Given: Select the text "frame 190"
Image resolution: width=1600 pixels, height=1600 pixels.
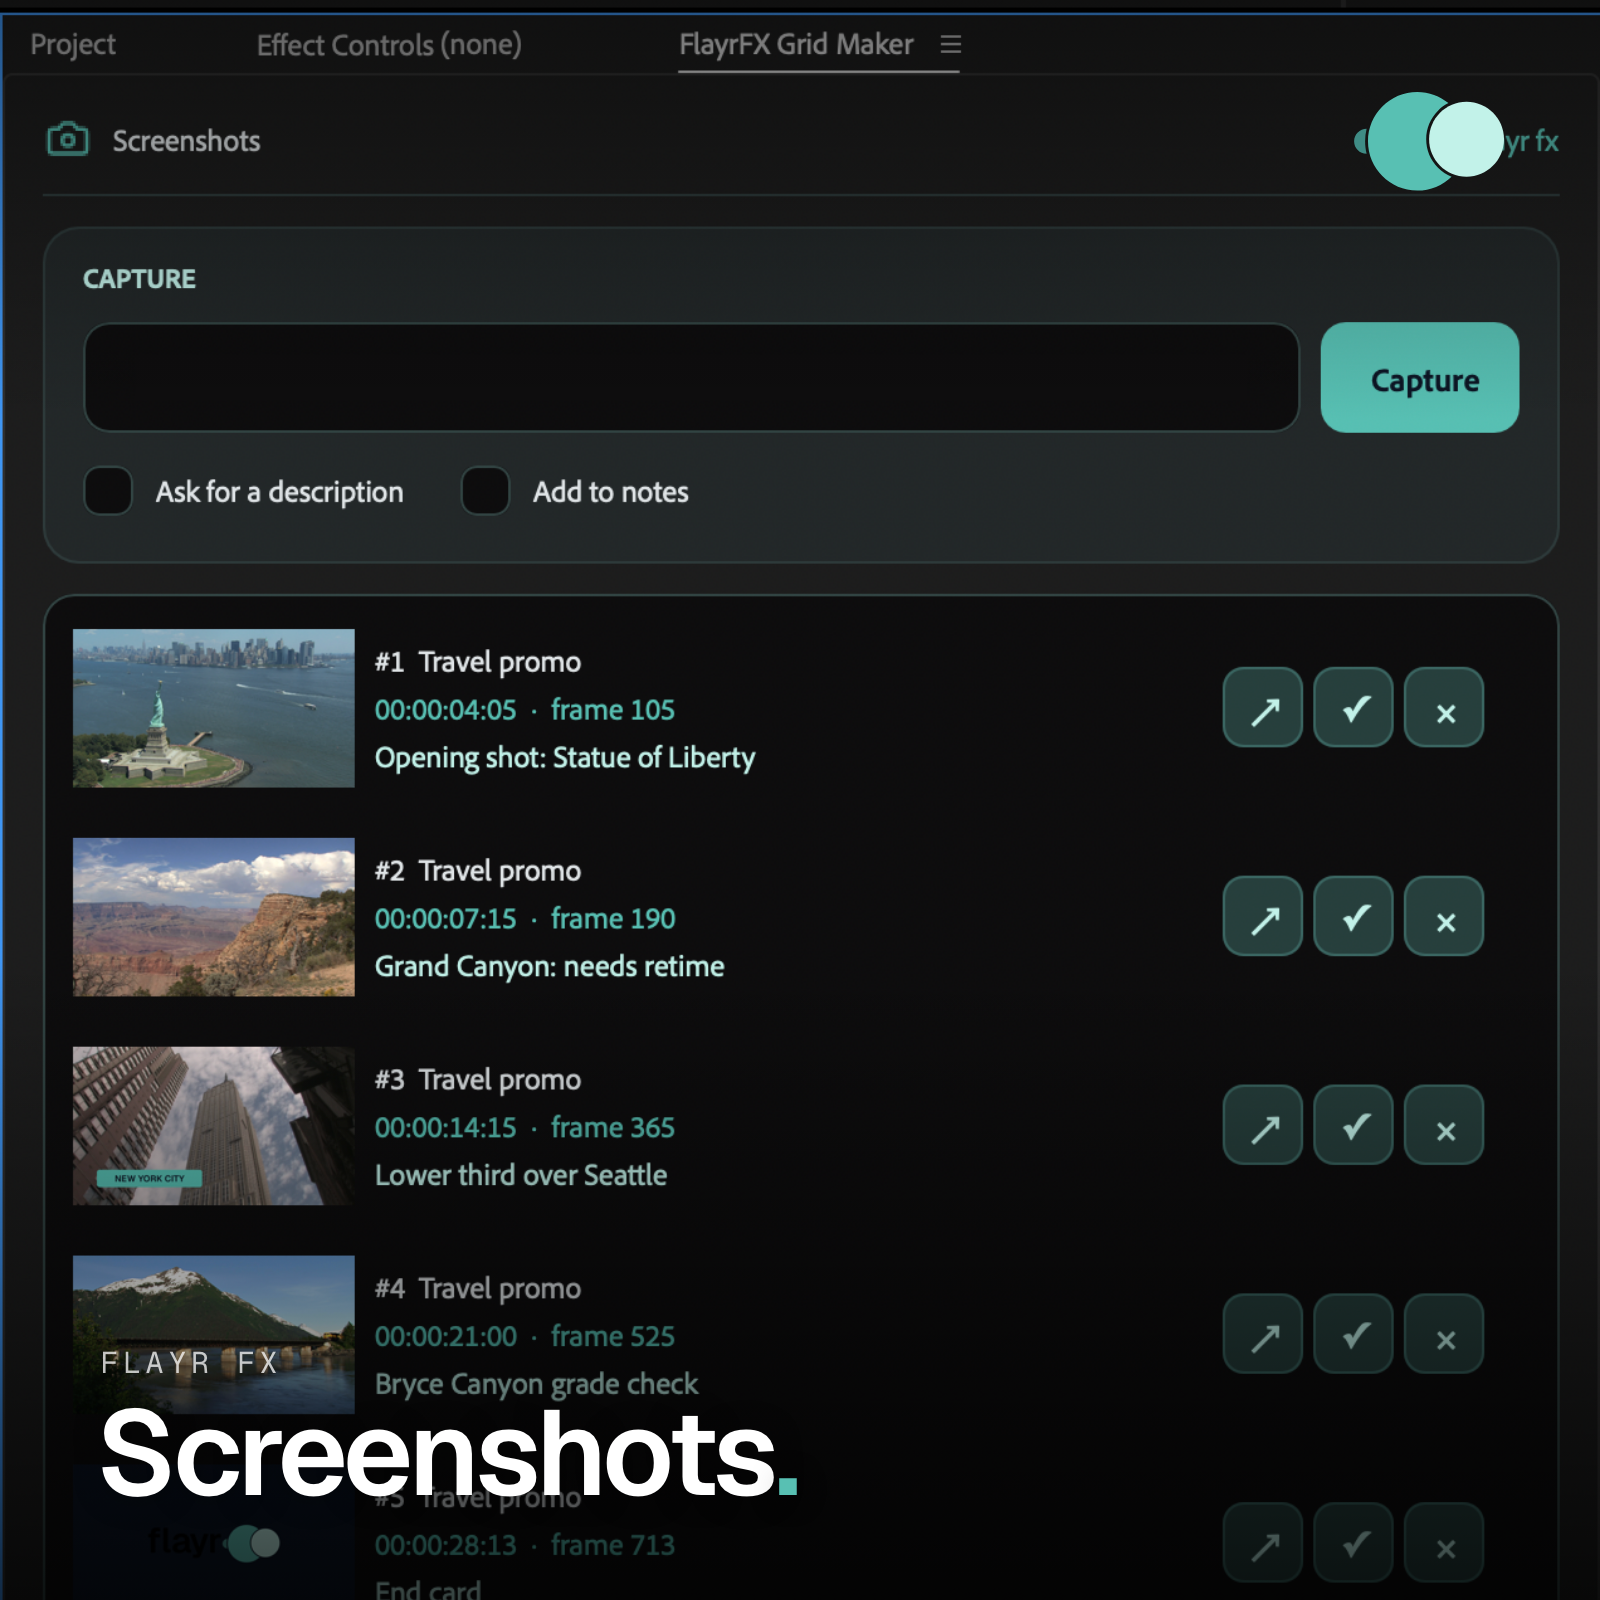Looking at the screenshot, I should [x=613, y=919].
